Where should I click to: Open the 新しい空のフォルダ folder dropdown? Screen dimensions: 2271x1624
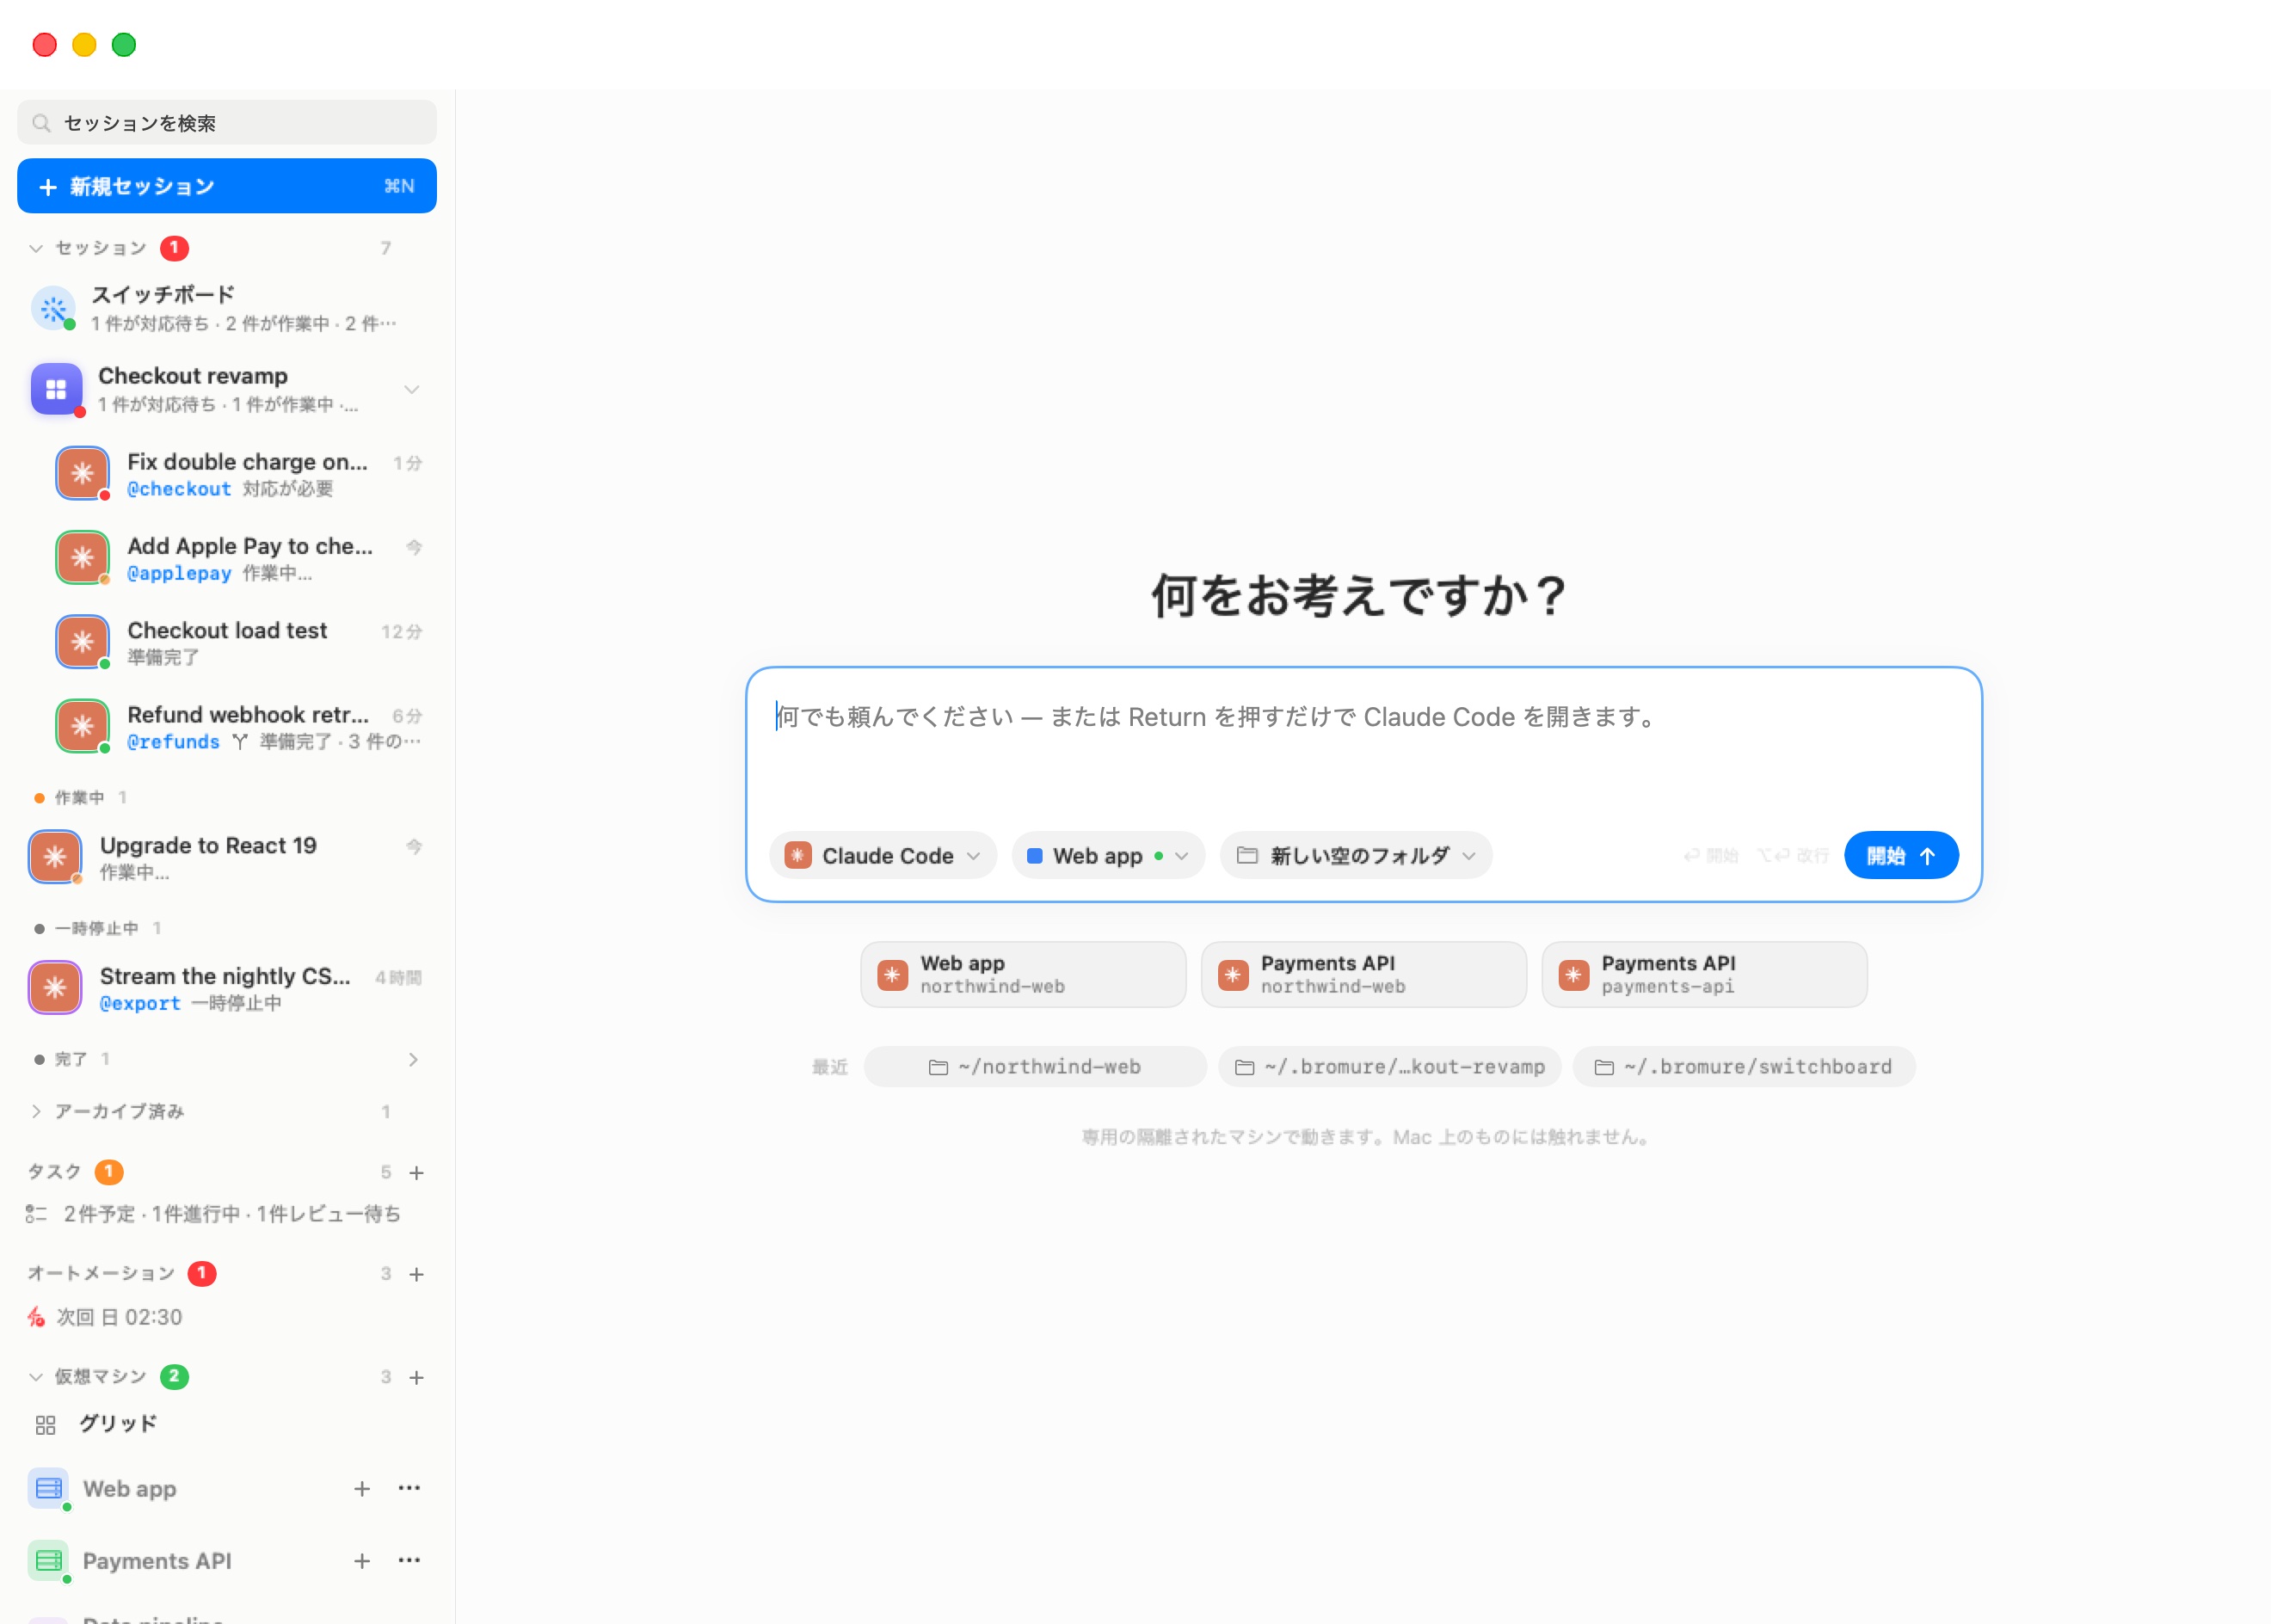point(1356,856)
